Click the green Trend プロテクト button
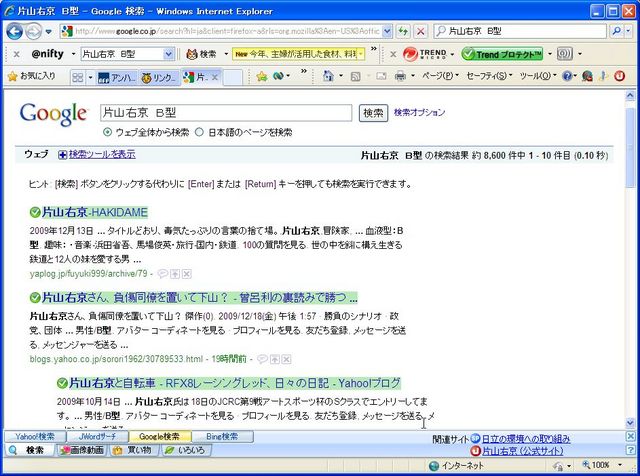This screenshot has height=476, width=640. [x=502, y=54]
